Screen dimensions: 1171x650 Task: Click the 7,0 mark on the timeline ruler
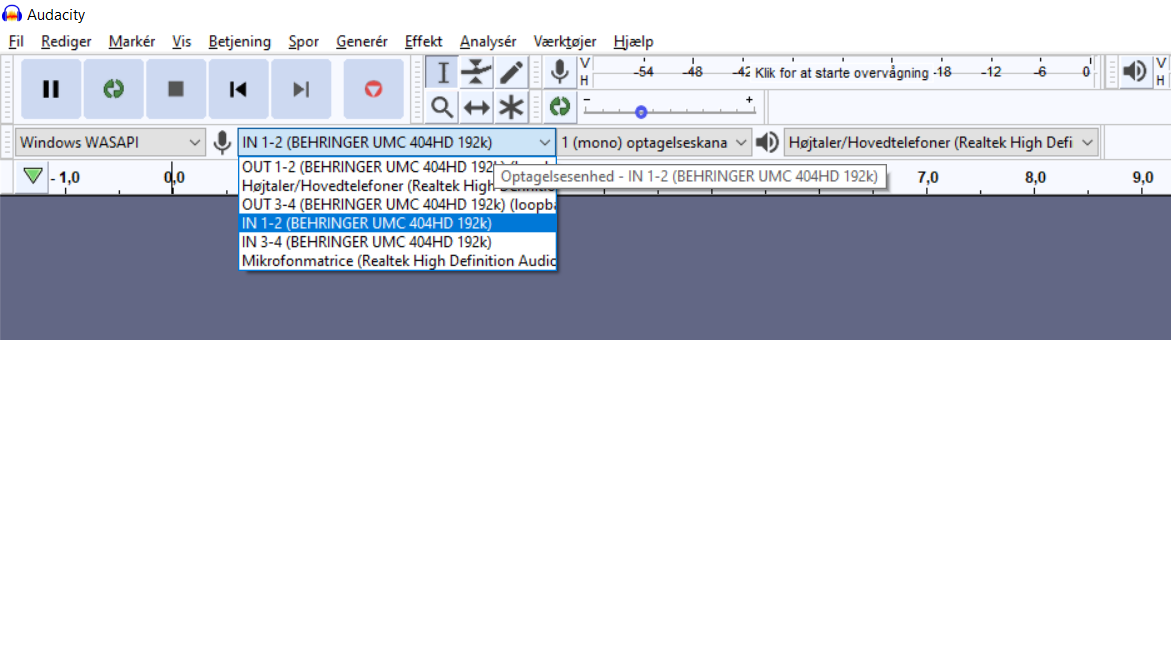pyautogui.click(x=928, y=178)
